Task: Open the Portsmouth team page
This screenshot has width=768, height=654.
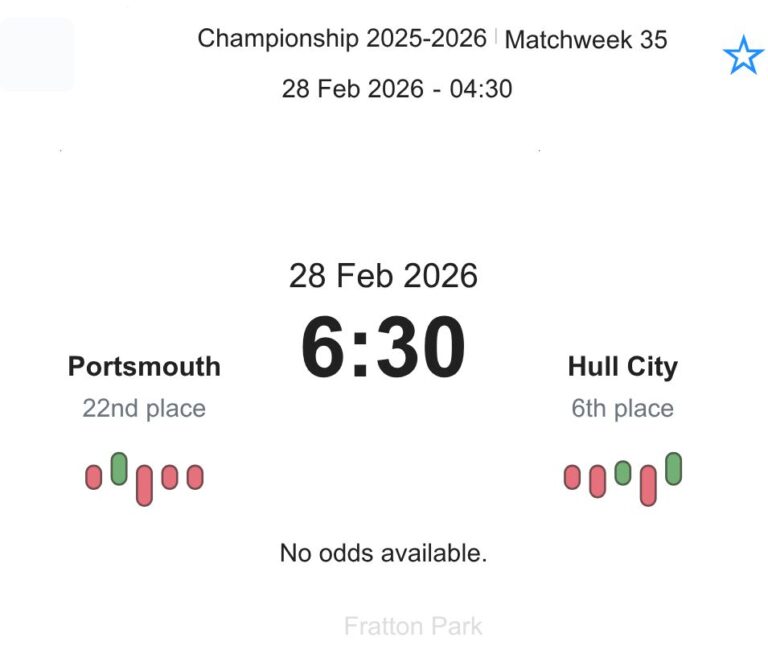Action: pos(144,366)
